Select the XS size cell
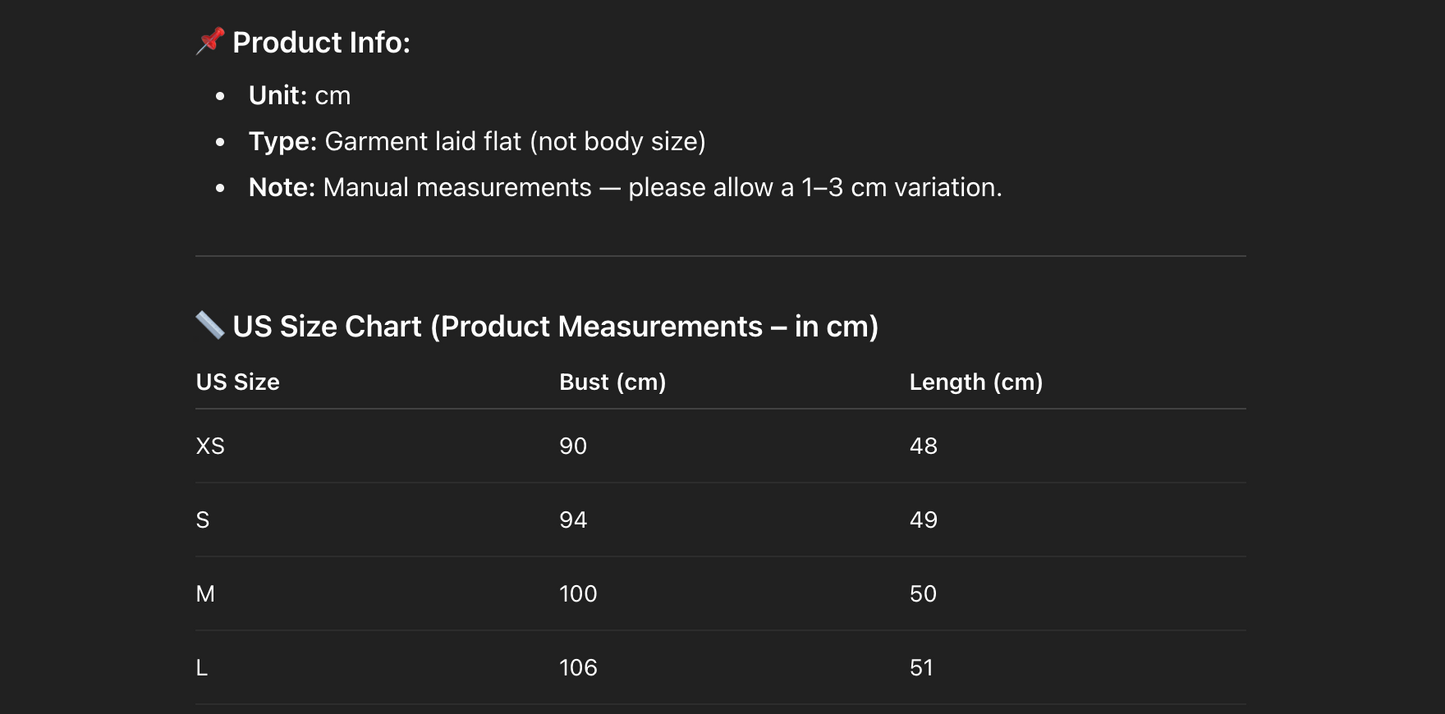Viewport: 1445px width, 714px height. coord(210,446)
